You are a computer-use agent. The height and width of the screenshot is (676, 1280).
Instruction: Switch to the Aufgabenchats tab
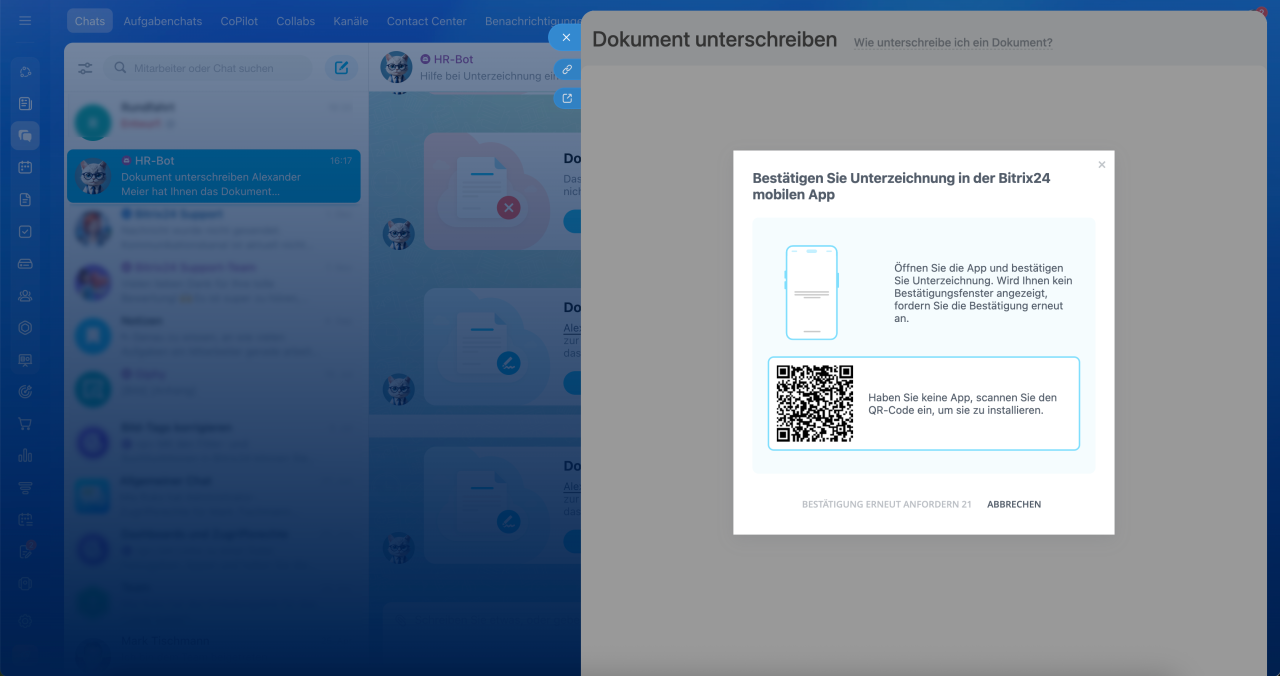[x=162, y=21]
